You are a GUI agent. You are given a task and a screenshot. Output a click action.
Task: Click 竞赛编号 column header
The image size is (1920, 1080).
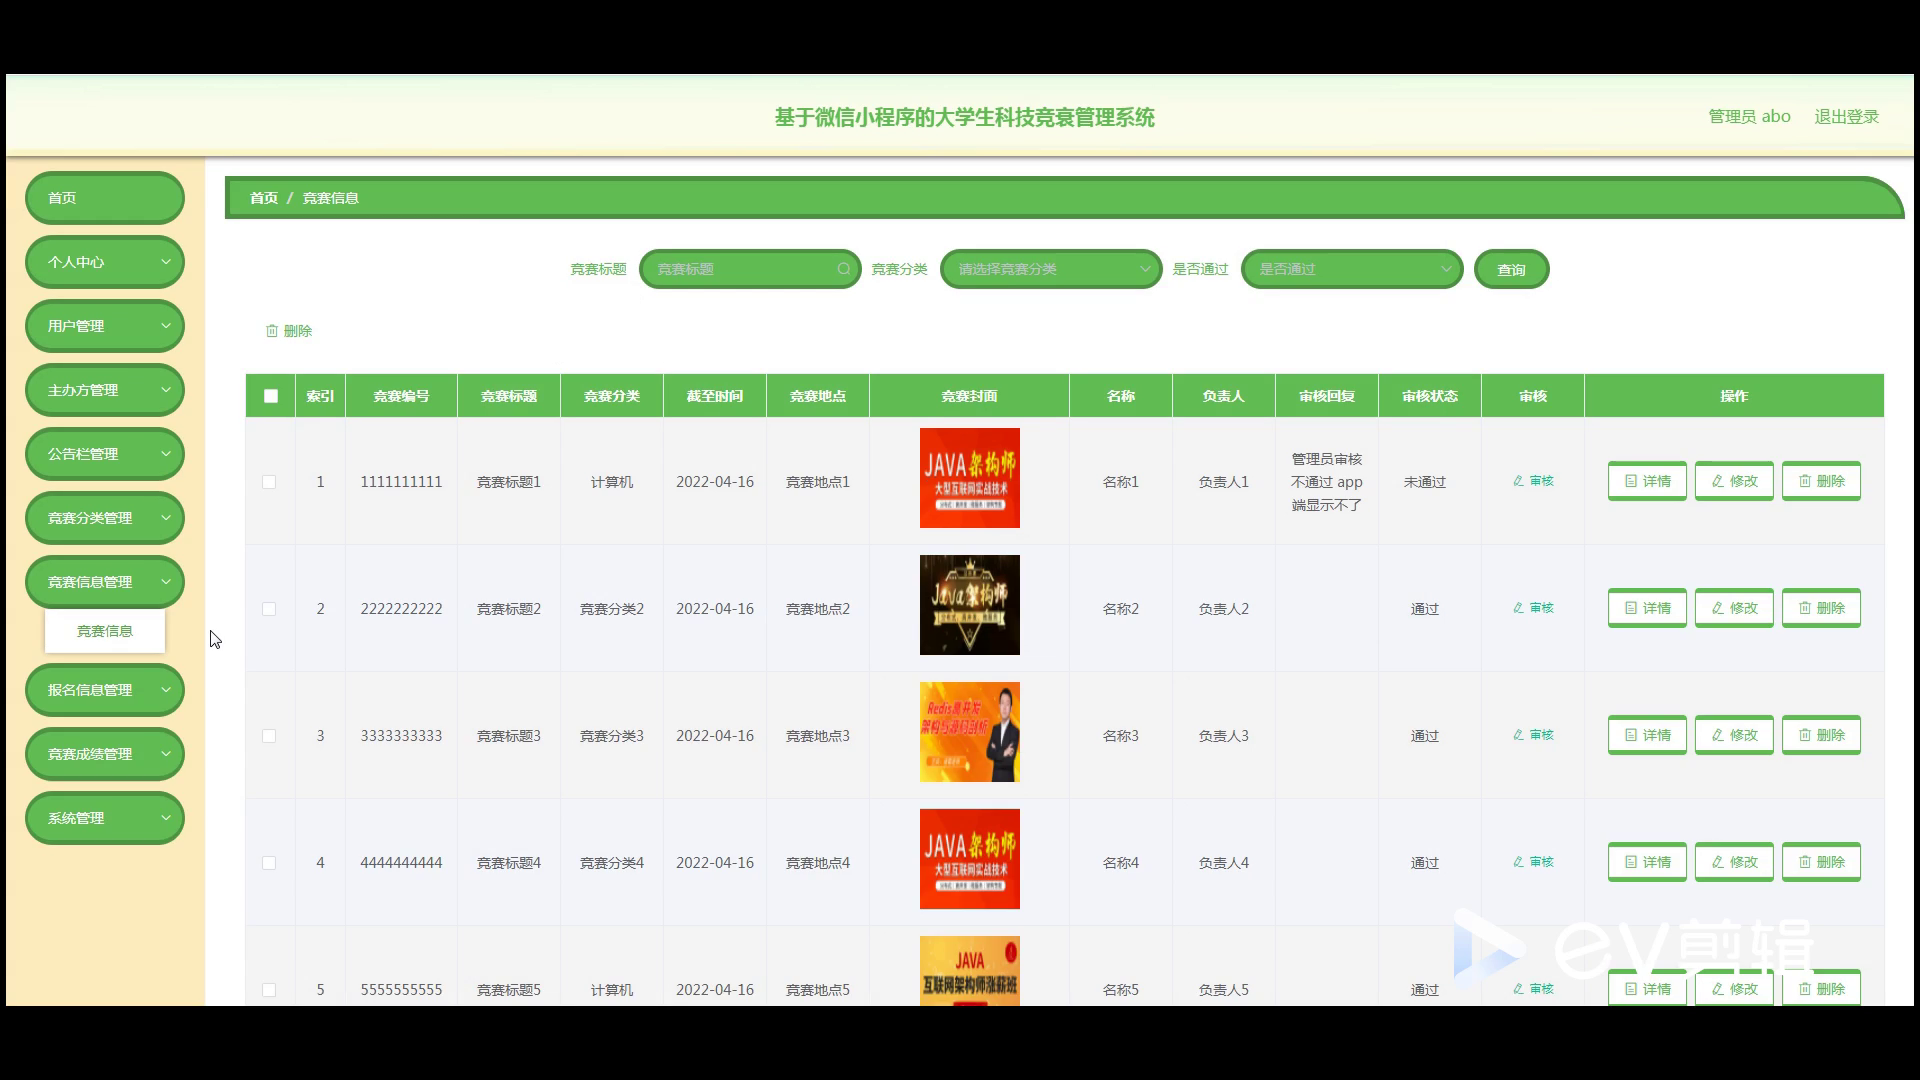tap(401, 396)
